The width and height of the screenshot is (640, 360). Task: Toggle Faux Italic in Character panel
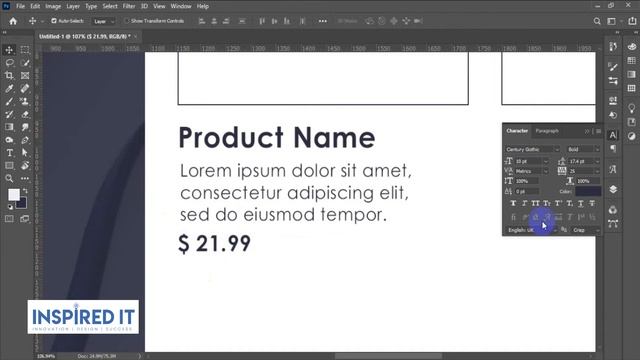point(524,203)
